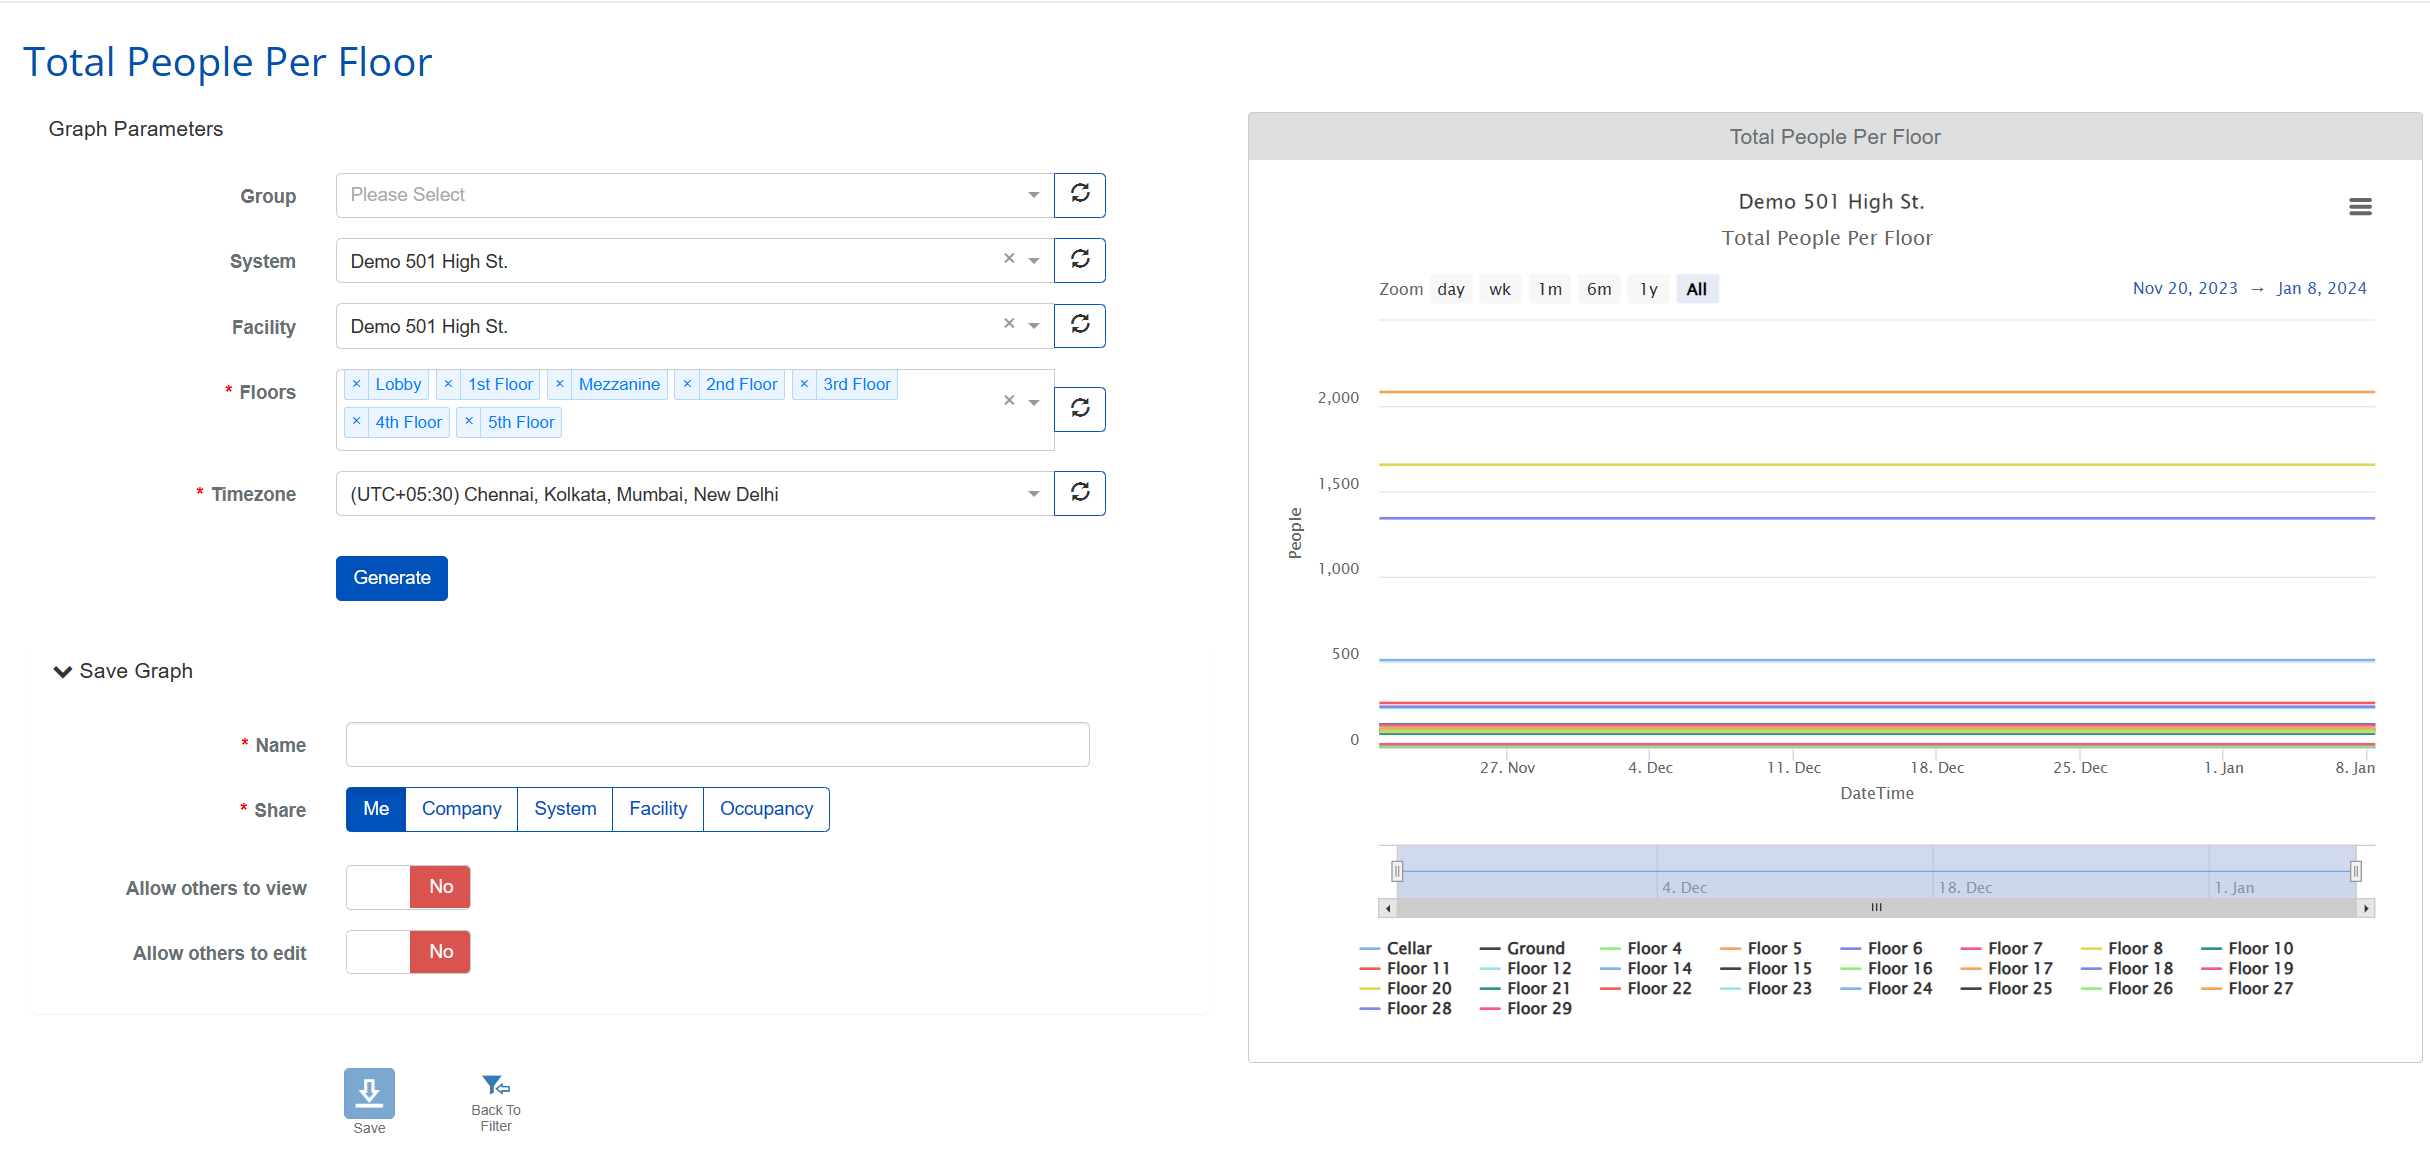The height and width of the screenshot is (1156, 2430).
Task: Hide the Floor 12 series in legend
Action: pos(1538,968)
